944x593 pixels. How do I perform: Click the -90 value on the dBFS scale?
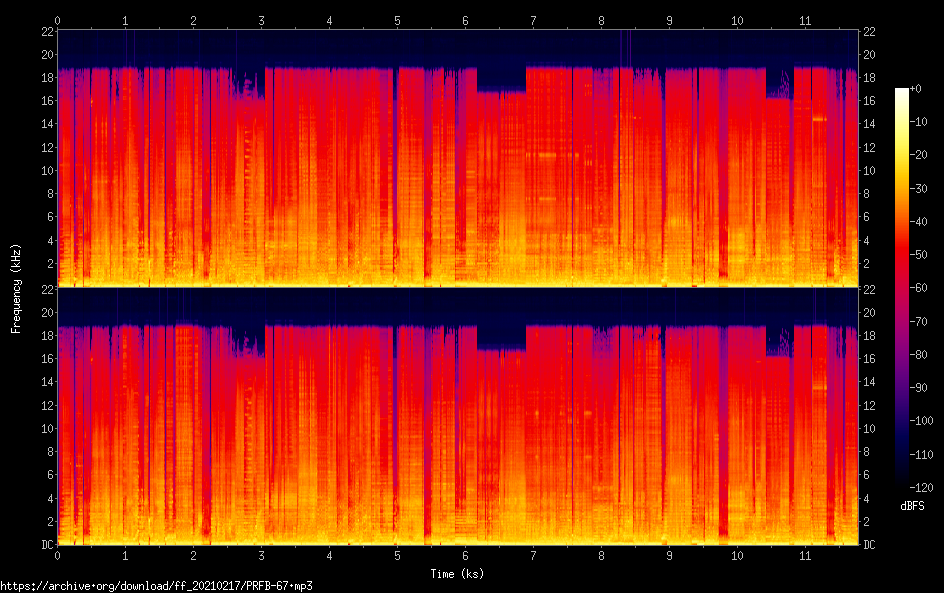tap(919, 388)
